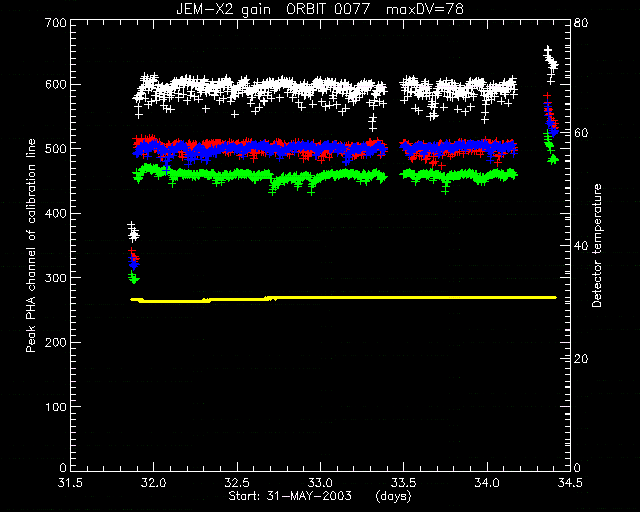Click the white cluster near channel 370 at start

coord(133,232)
